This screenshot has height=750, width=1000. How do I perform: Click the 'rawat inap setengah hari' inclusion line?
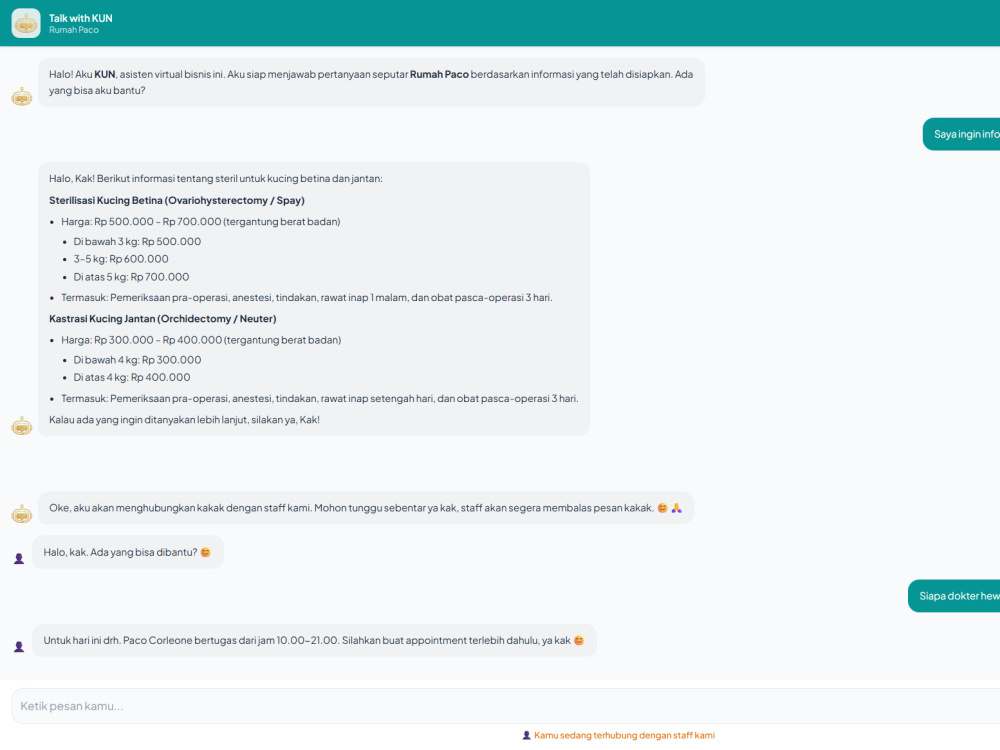click(x=320, y=399)
